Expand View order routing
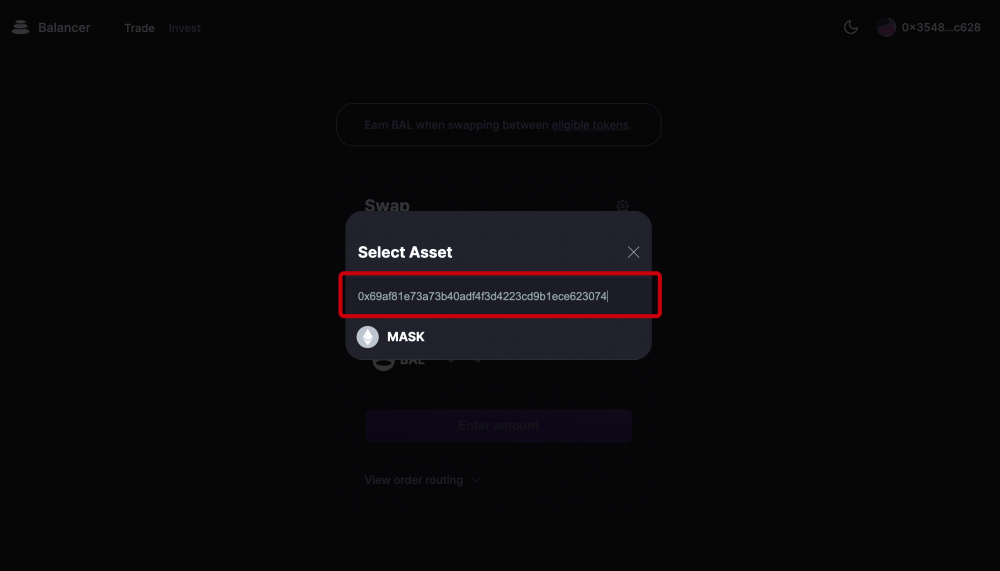1000x571 pixels. [413, 480]
